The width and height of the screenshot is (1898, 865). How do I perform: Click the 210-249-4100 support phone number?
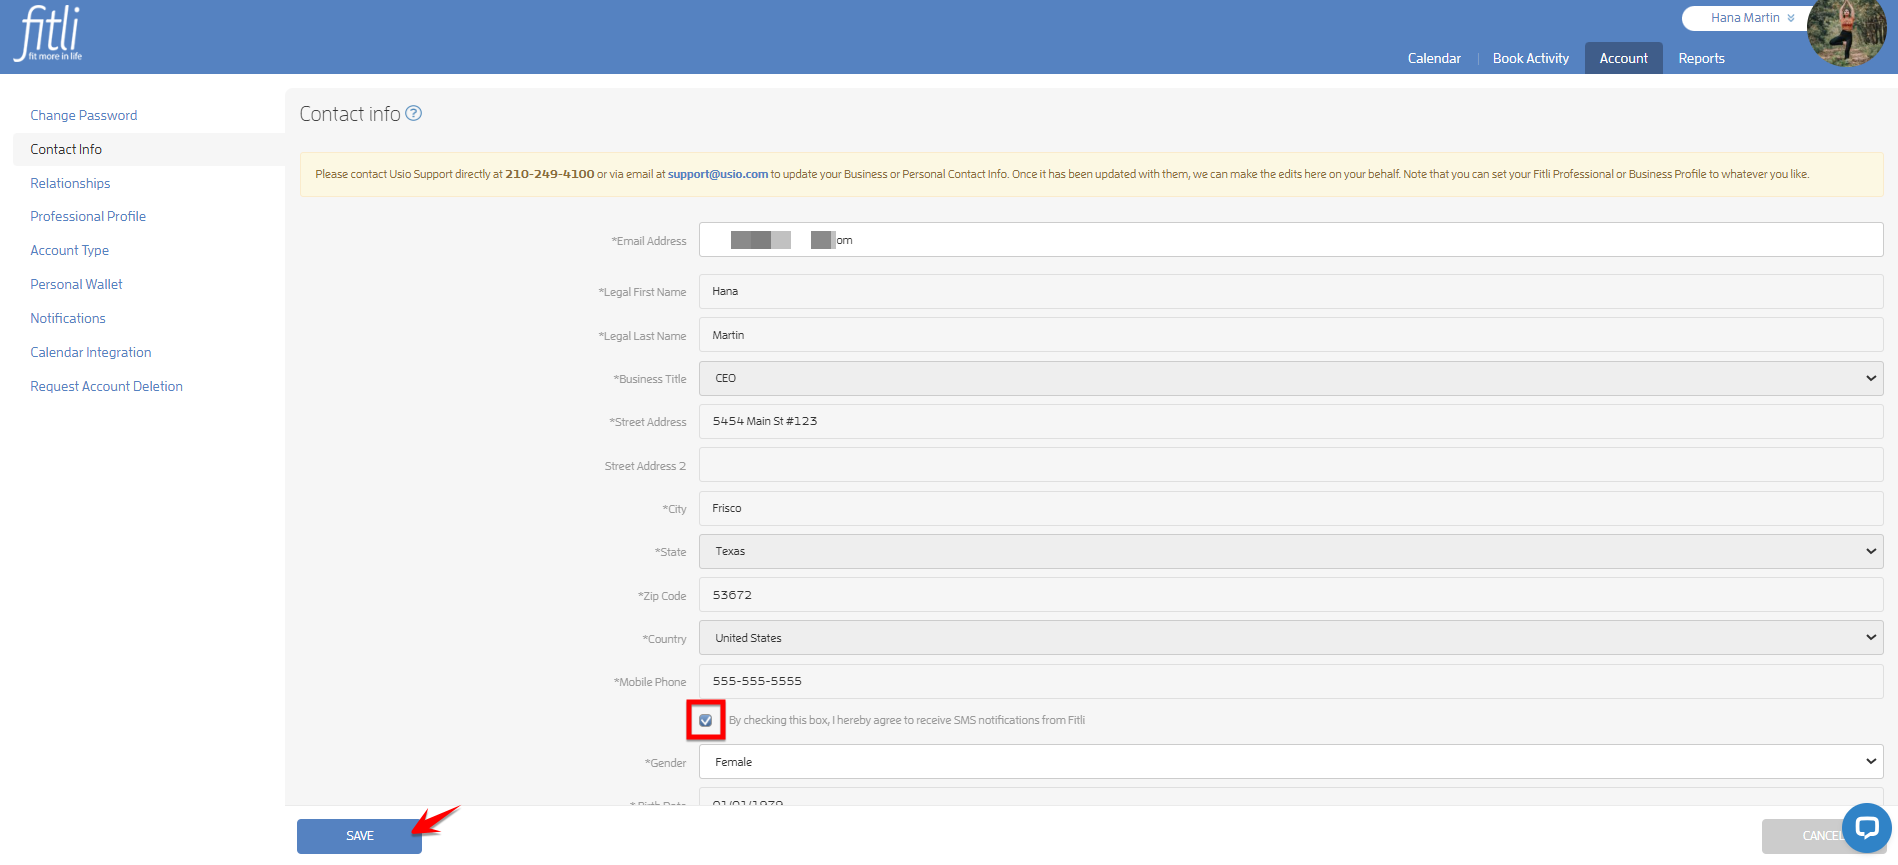550,174
